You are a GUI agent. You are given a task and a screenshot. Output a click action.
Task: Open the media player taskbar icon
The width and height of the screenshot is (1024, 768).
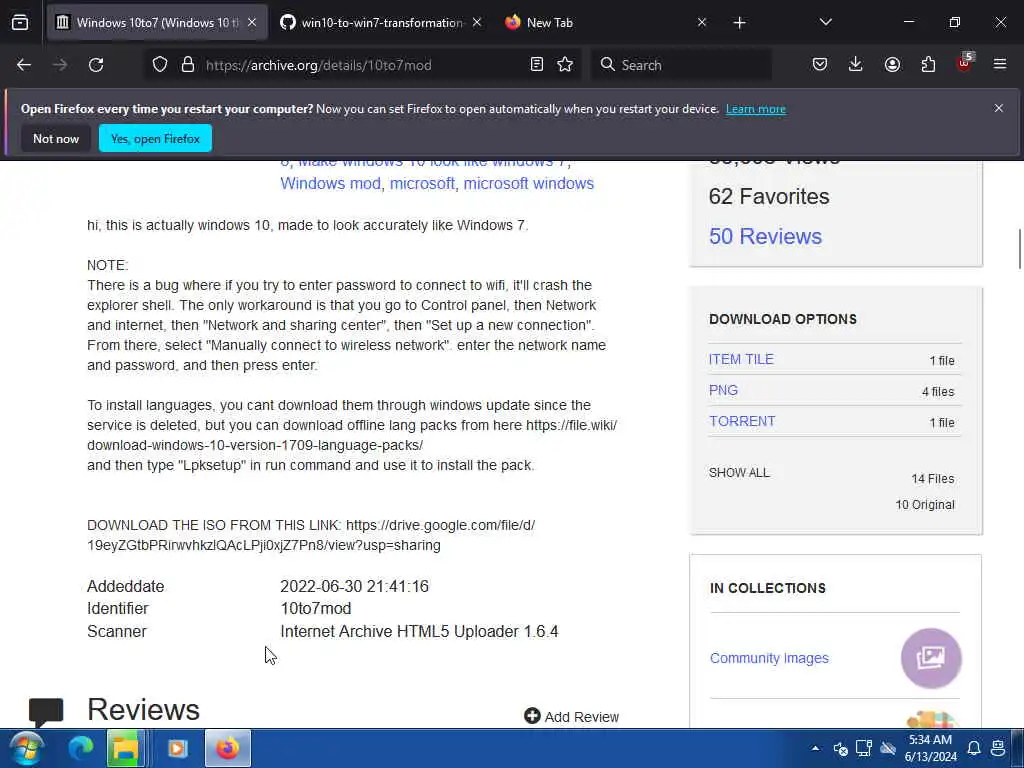tap(177, 748)
